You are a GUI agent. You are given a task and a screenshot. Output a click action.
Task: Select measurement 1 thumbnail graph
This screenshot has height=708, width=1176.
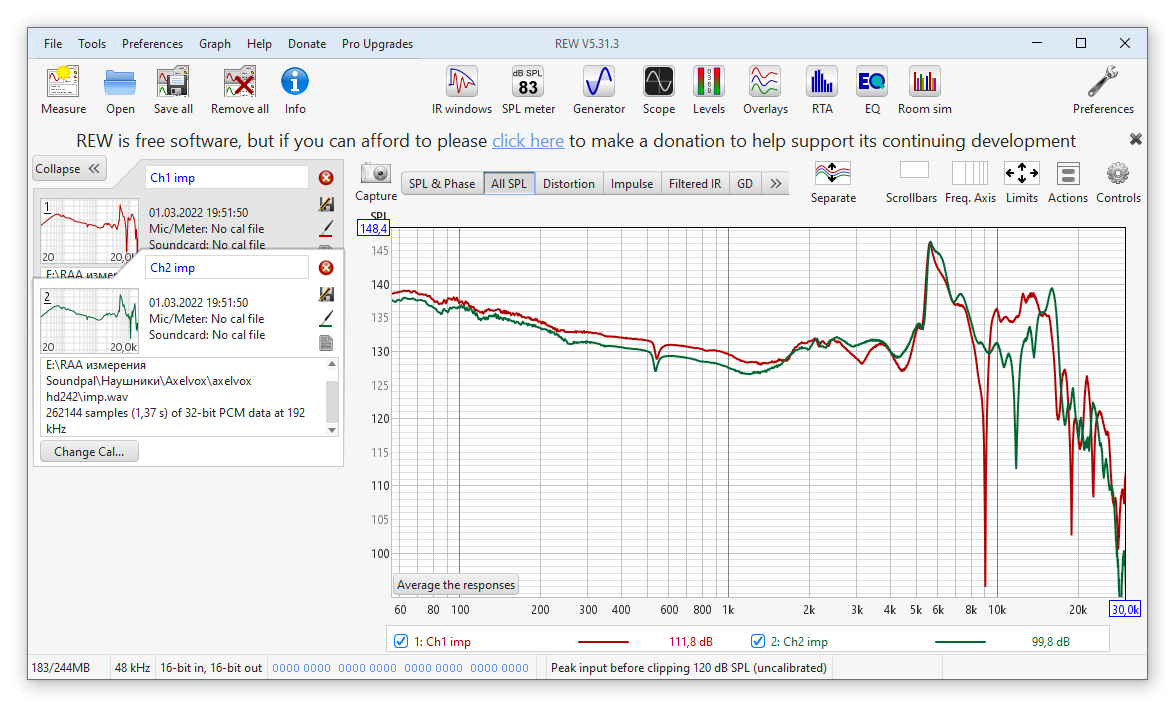(x=89, y=231)
